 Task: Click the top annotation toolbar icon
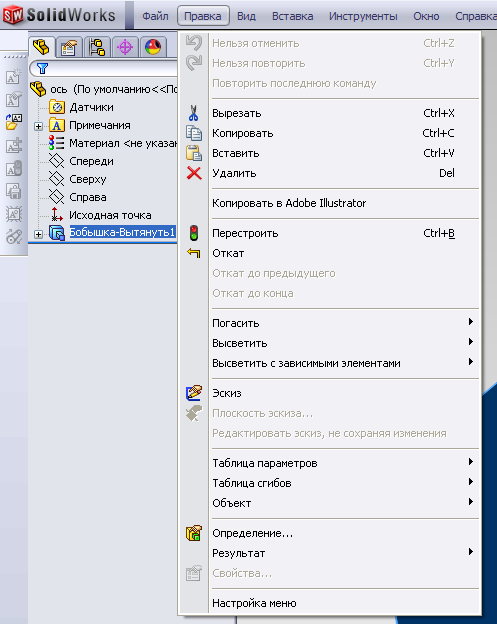[14, 76]
